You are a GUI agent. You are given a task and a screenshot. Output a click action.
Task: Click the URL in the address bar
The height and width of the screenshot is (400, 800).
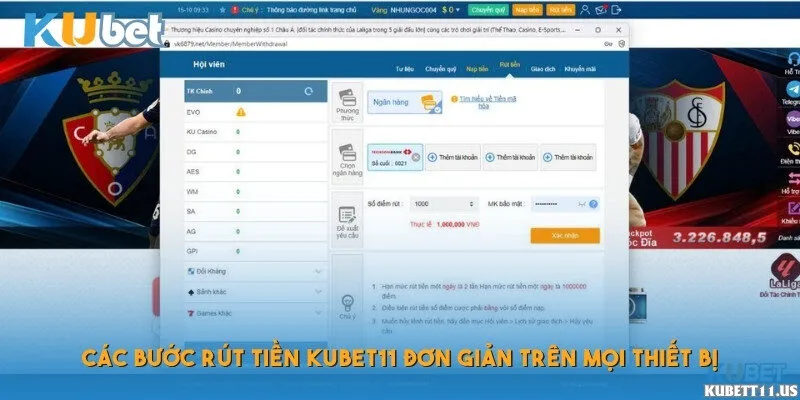pos(231,44)
